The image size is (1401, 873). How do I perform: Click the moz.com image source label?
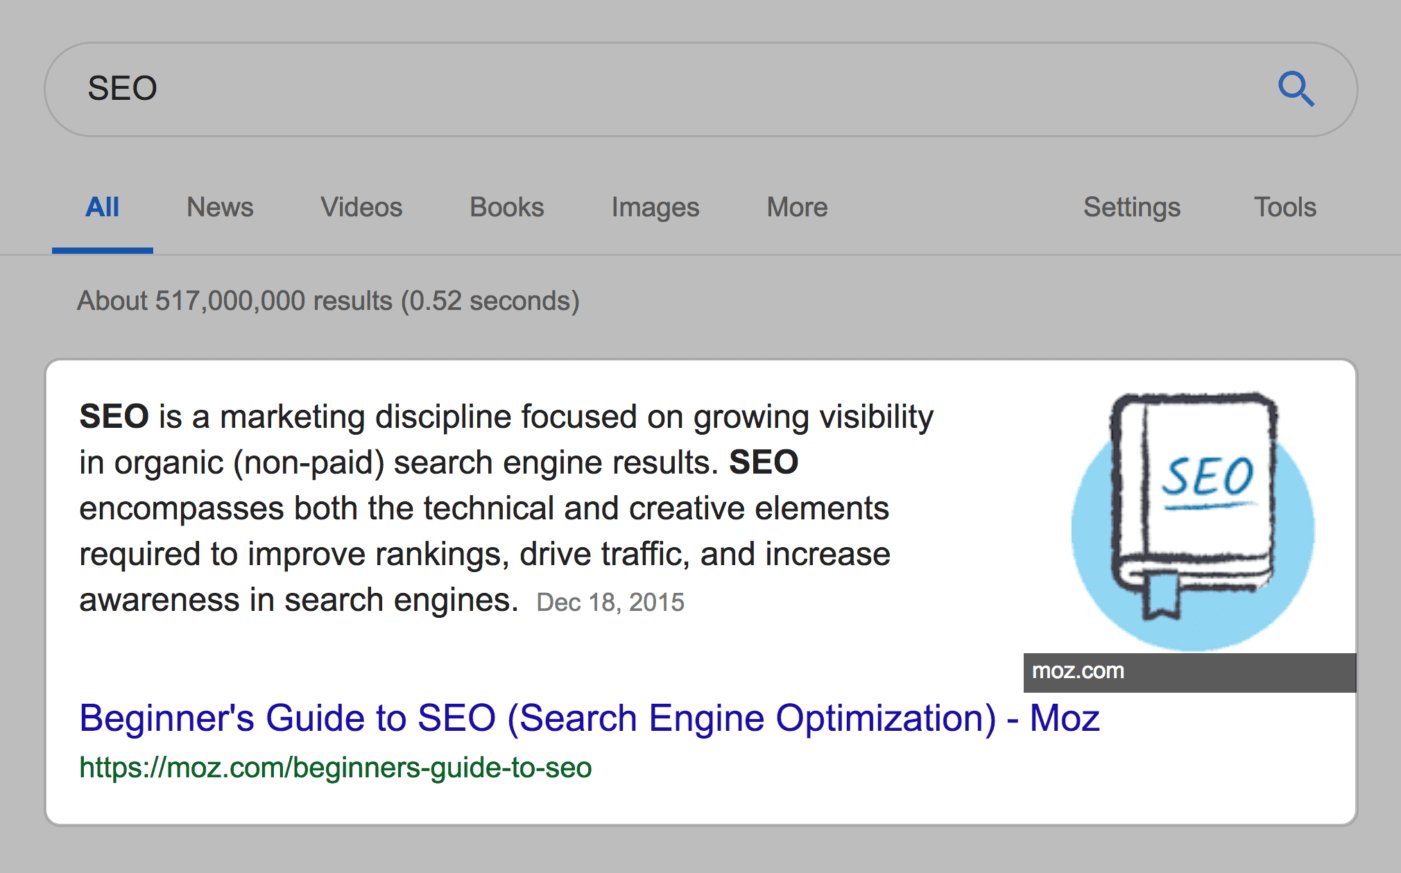(x=1078, y=671)
